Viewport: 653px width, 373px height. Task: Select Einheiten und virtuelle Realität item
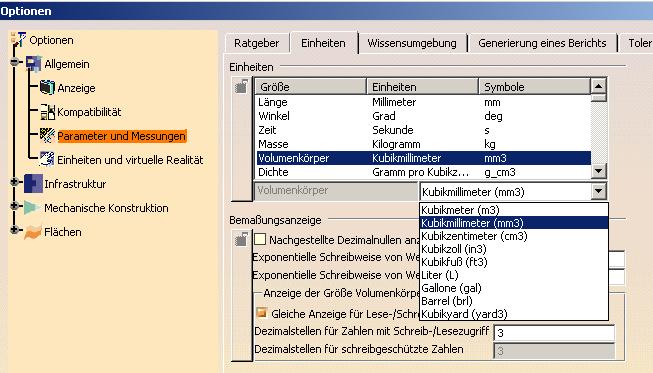click(130, 160)
